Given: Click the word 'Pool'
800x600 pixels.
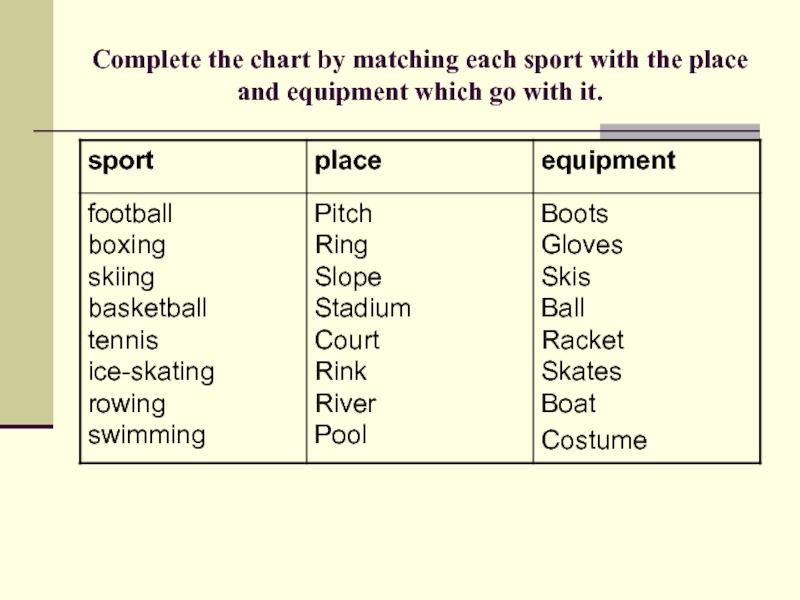Looking at the screenshot, I should 341,435.
